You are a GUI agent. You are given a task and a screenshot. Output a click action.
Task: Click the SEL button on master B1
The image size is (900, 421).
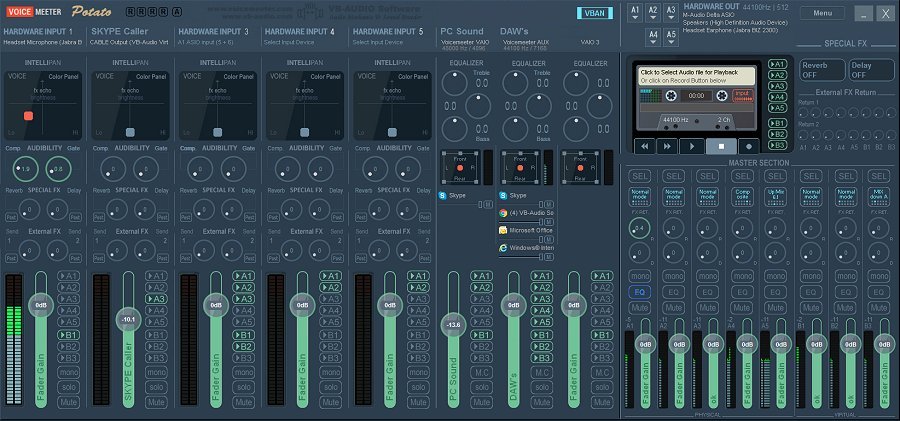(810, 176)
